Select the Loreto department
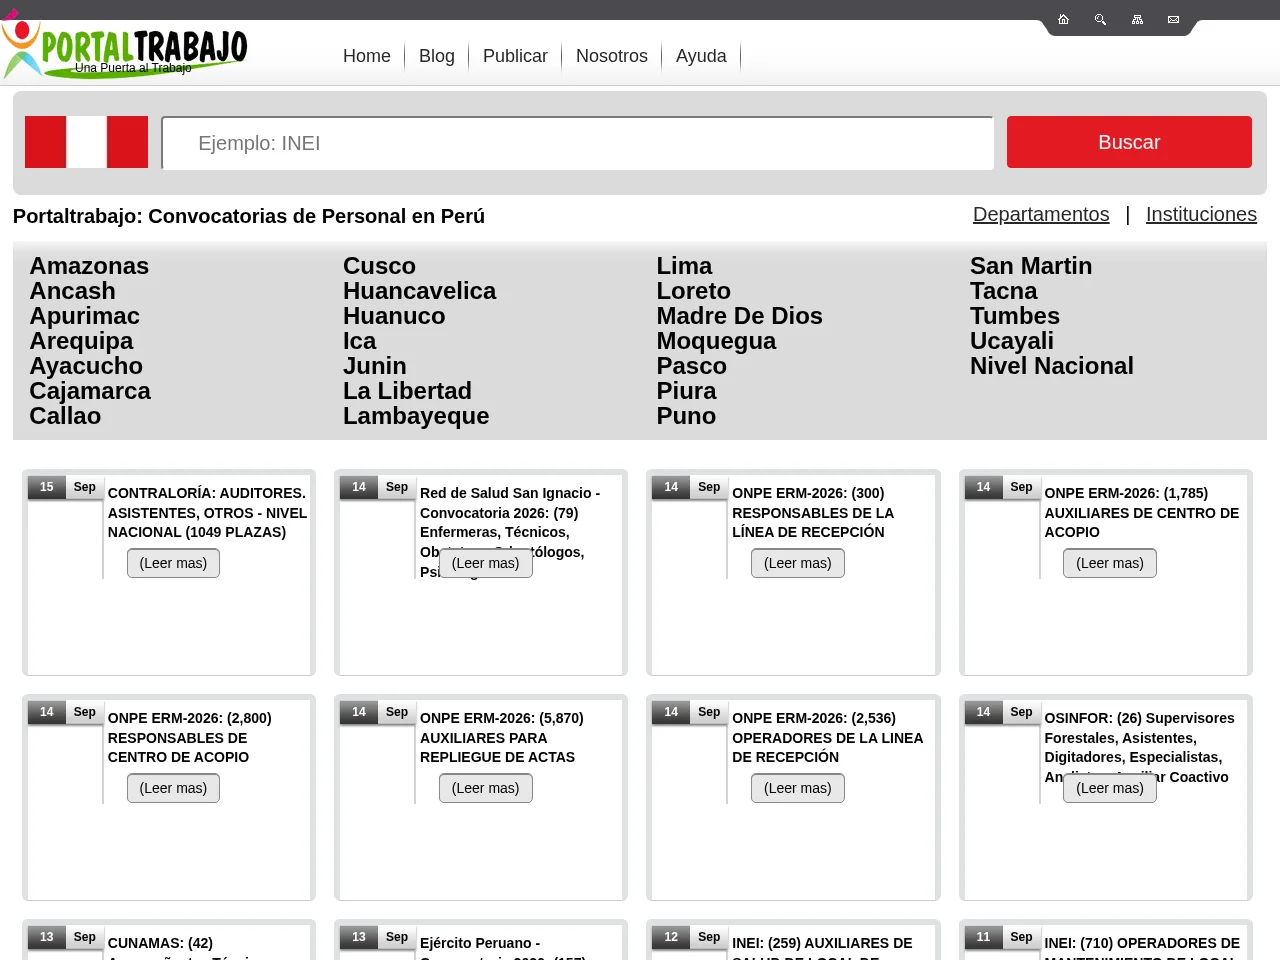Screen dimensions: 1280x960 pyautogui.click(x=693, y=291)
